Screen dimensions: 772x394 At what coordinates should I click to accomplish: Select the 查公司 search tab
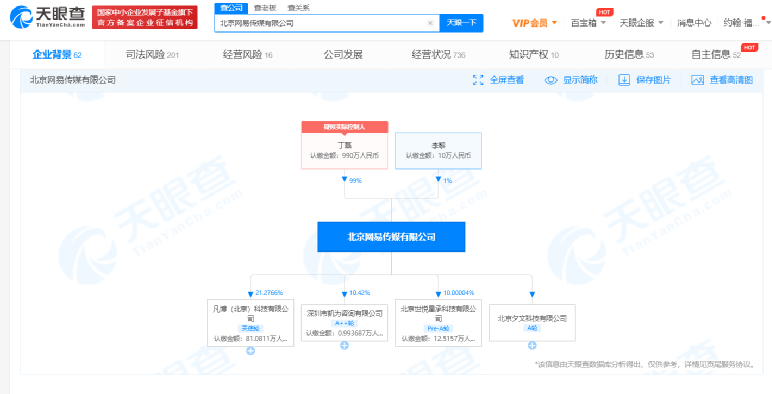coord(231,8)
